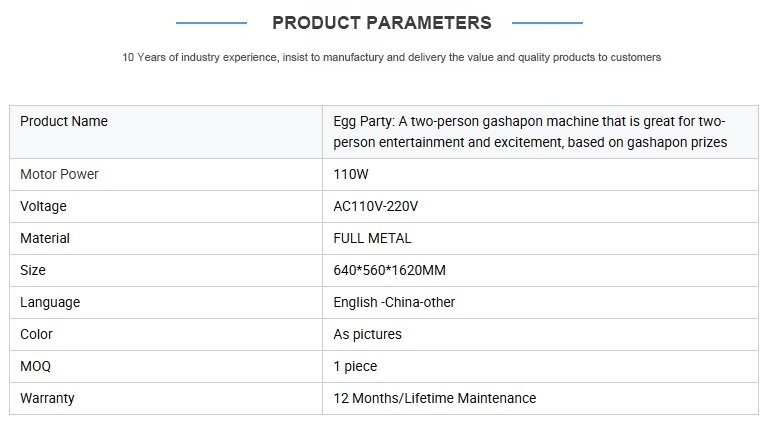Click the Voltage row label
The image size is (771, 435).
pos(43,206)
